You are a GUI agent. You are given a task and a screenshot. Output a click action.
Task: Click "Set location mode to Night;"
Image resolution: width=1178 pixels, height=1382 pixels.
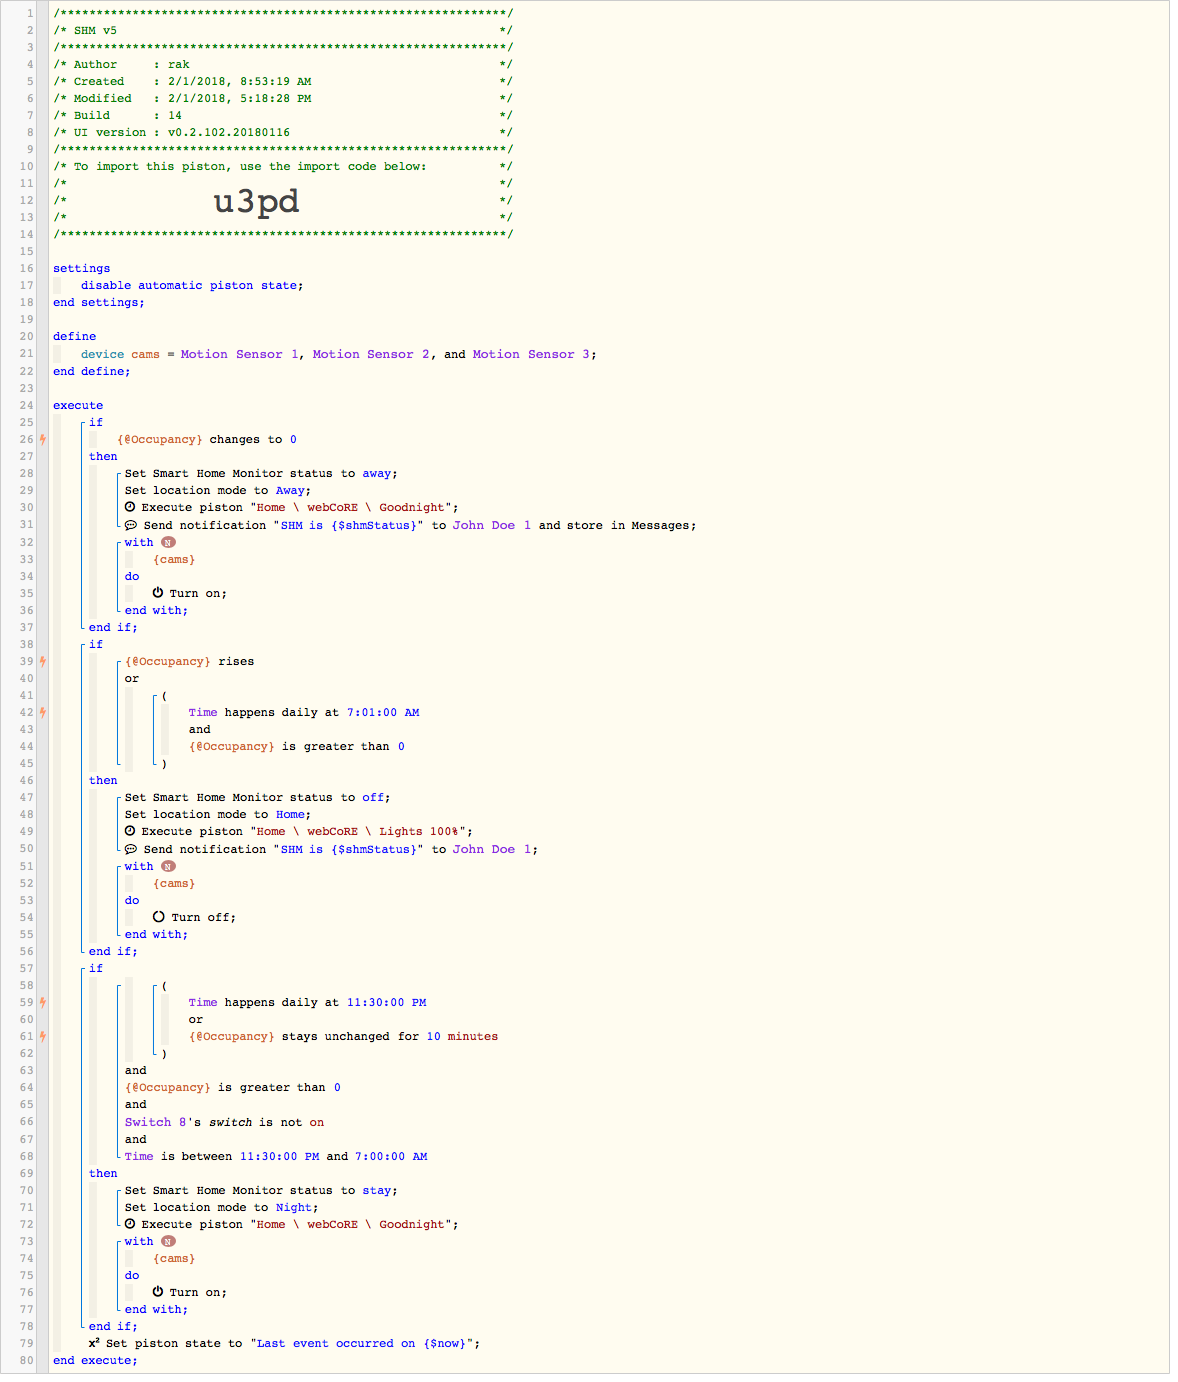click(x=222, y=1207)
